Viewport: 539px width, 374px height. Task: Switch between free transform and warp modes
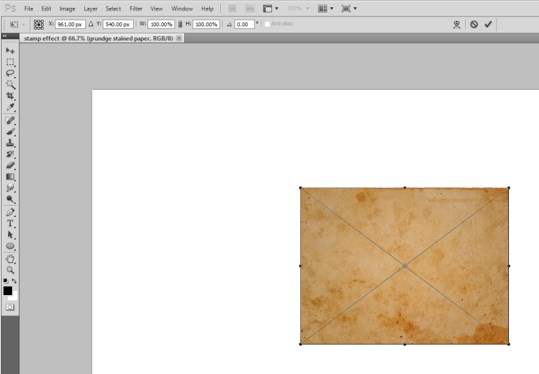point(456,24)
